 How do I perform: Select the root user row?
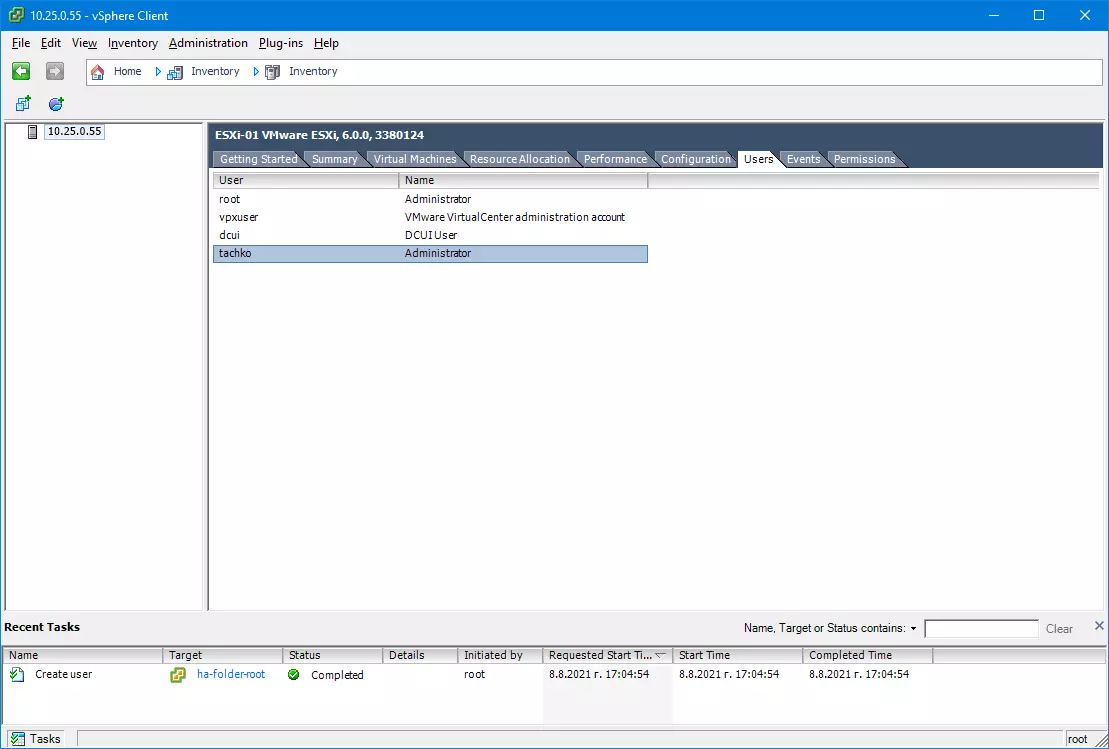pyautogui.click(x=430, y=199)
